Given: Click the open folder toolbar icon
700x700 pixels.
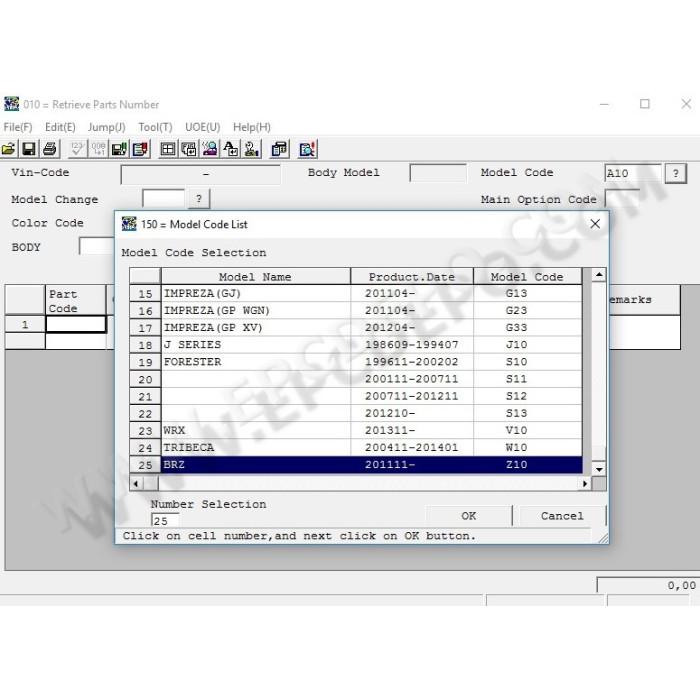Looking at the screenshot, I should [8, 149].
